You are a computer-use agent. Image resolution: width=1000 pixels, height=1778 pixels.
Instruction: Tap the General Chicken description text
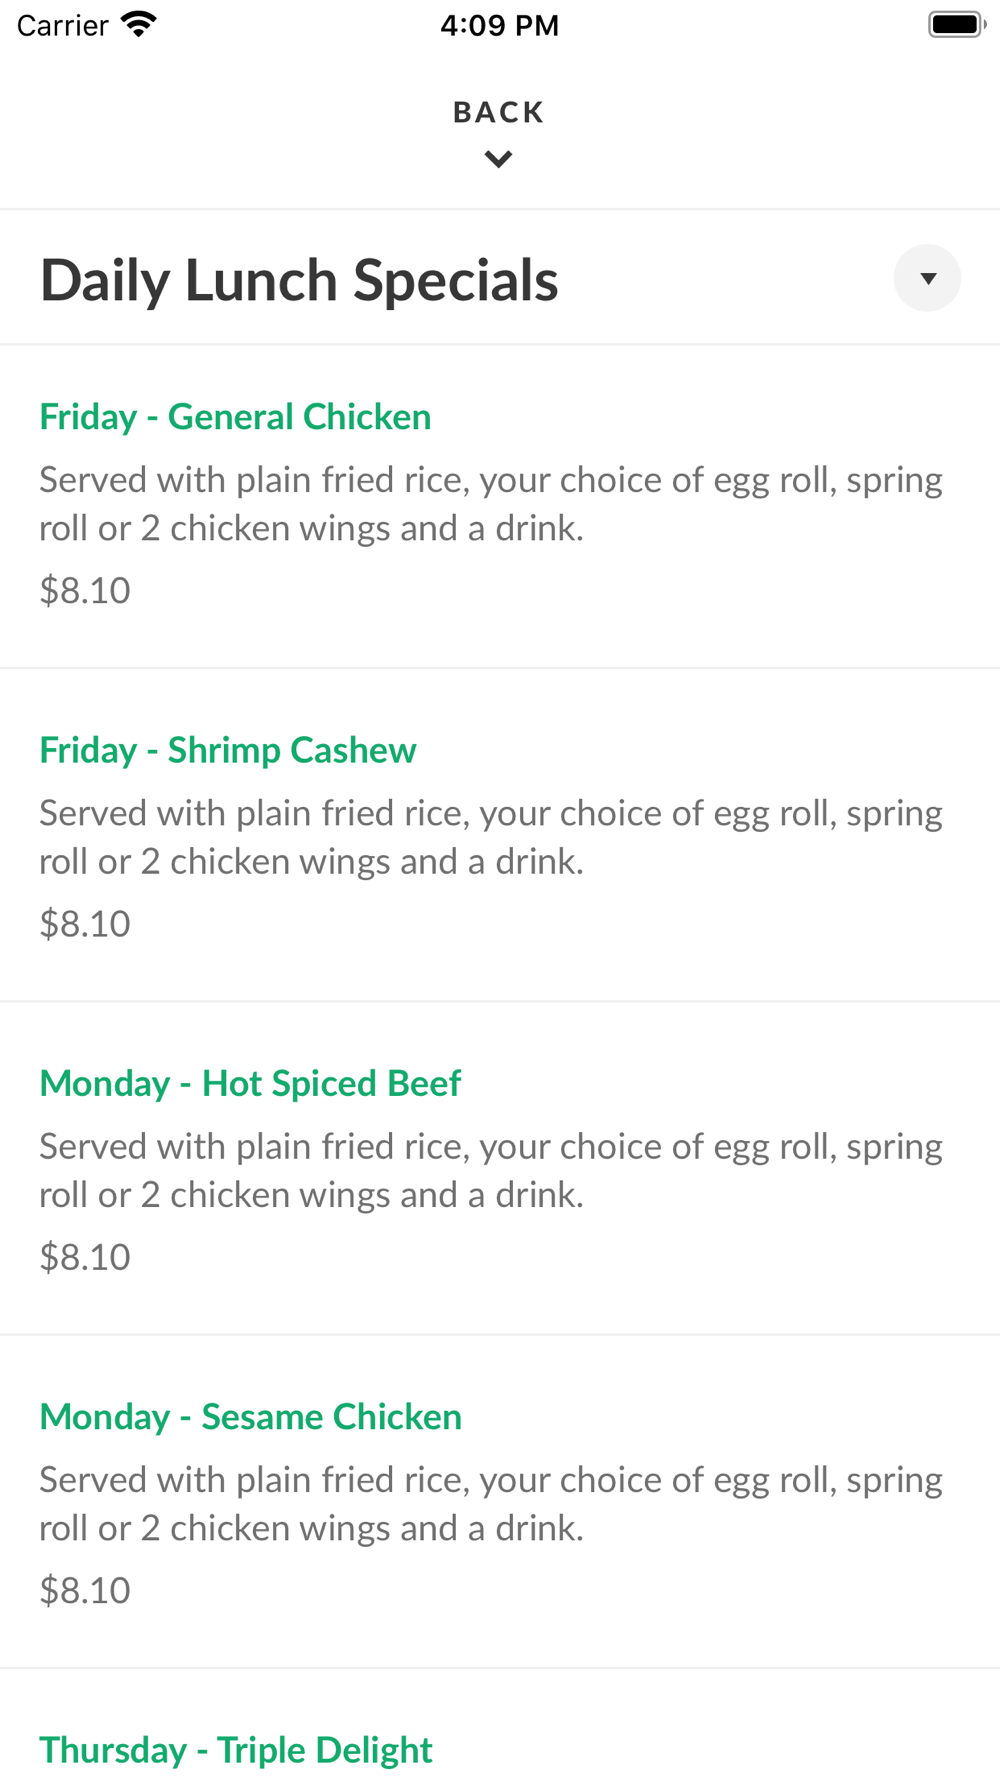pos(490,504)
